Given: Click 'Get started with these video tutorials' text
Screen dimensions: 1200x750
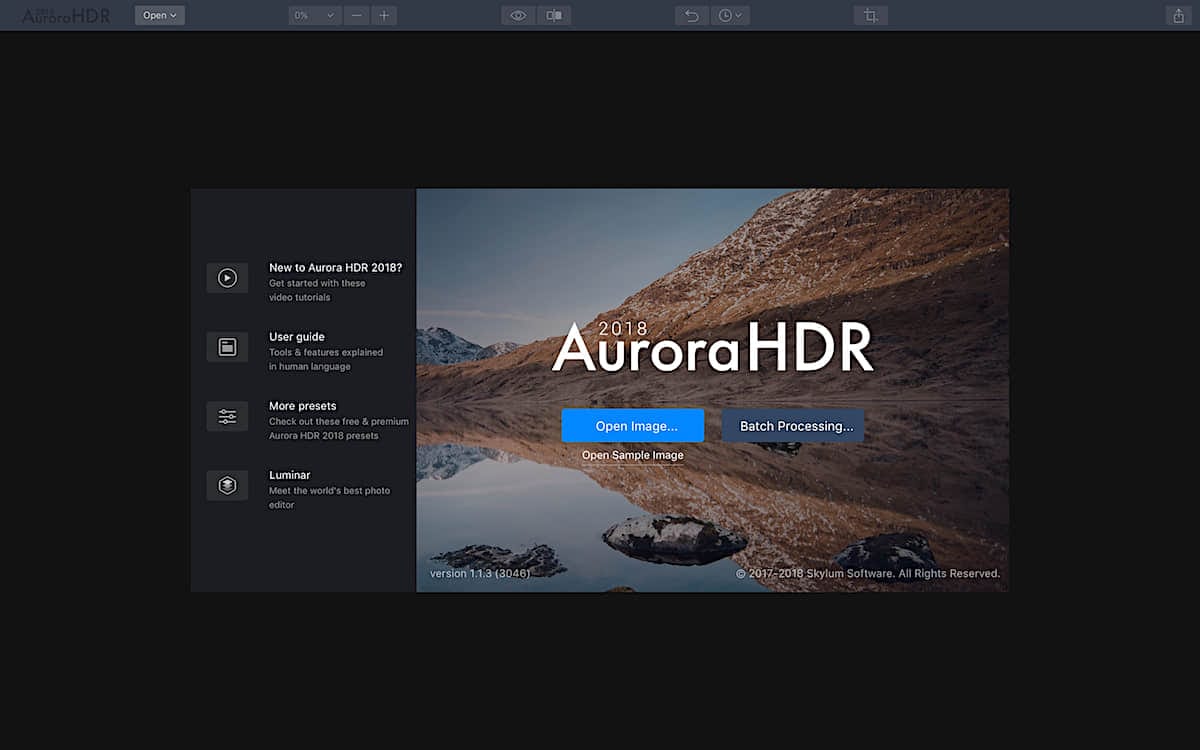Looking at the screenshot, I should (317, 290).
